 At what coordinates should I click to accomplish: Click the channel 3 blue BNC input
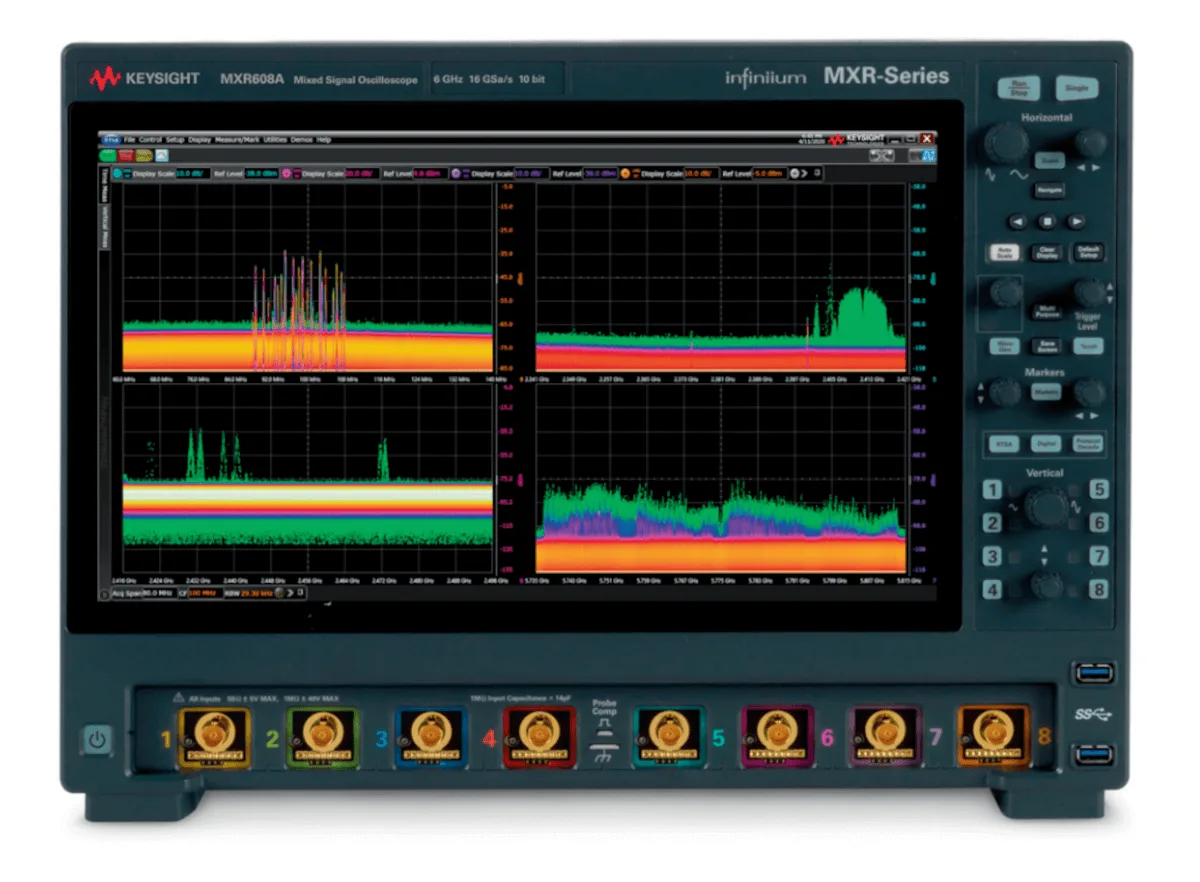tap(429, 736)
